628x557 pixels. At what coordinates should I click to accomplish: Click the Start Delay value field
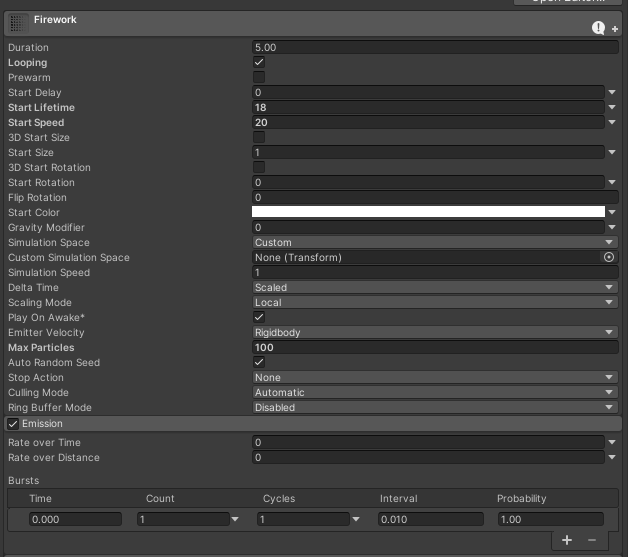click(x=428, y=92)
